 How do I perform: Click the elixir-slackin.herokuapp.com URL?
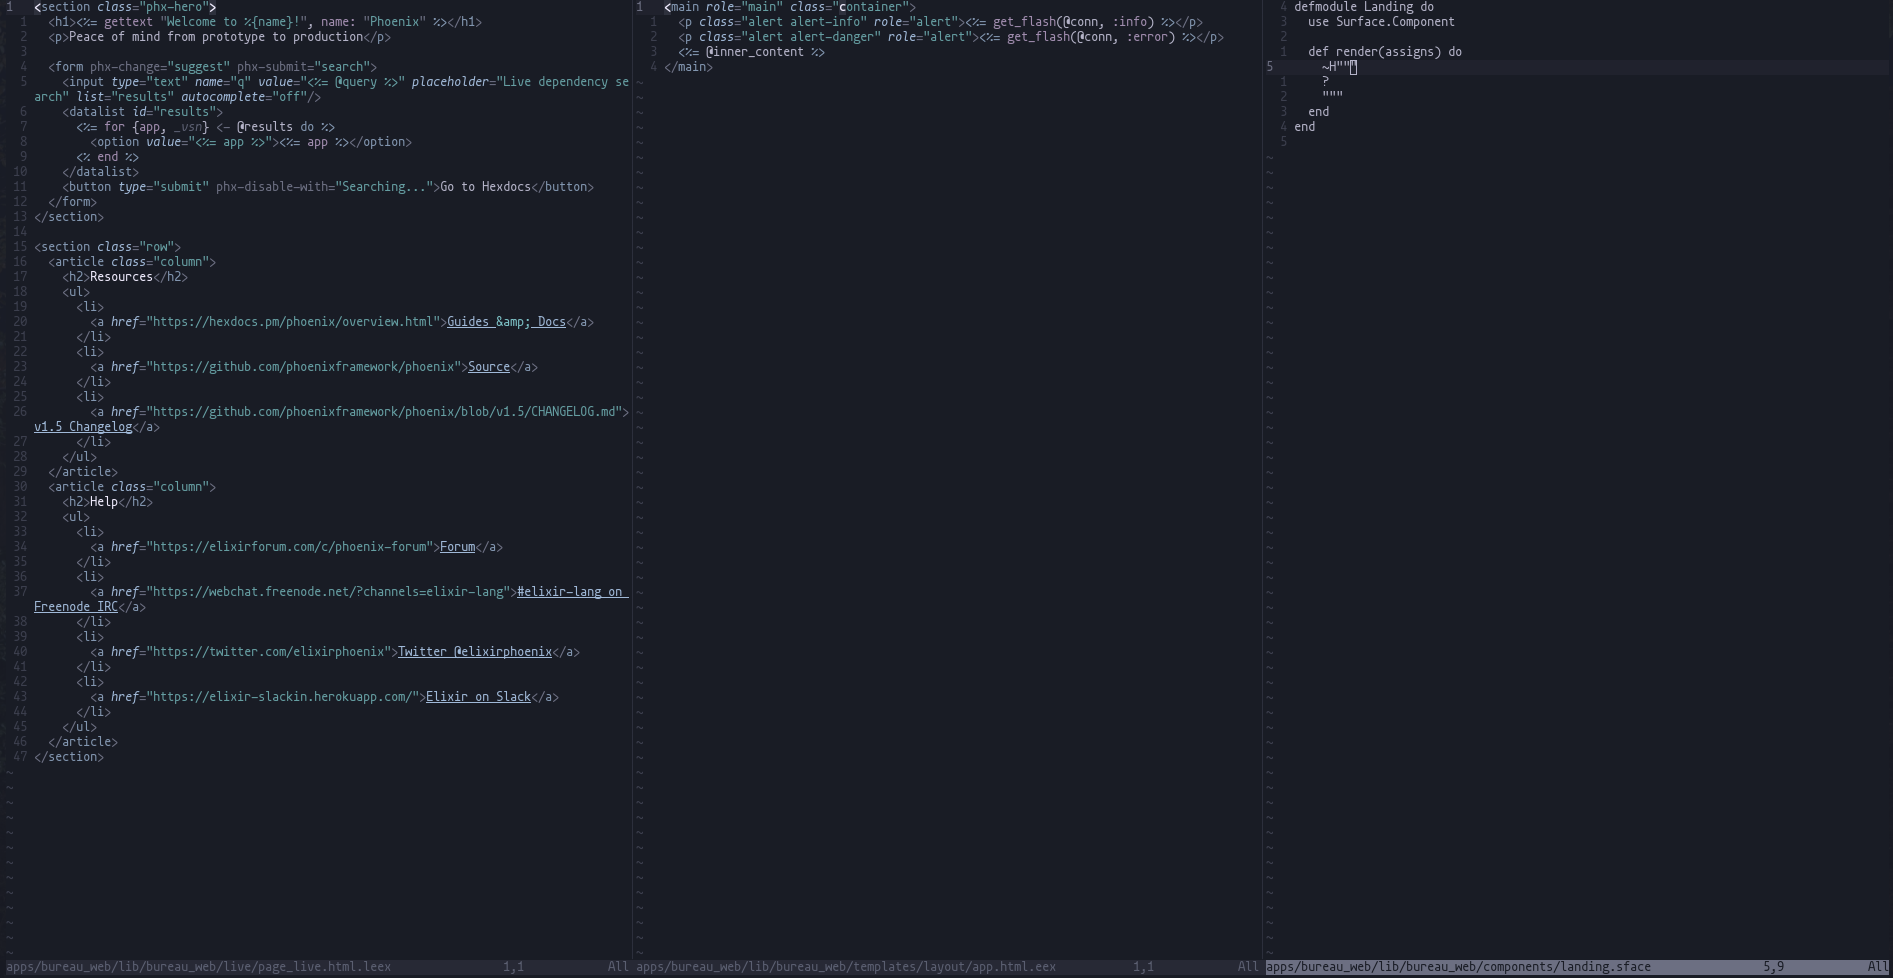point(282,697)
